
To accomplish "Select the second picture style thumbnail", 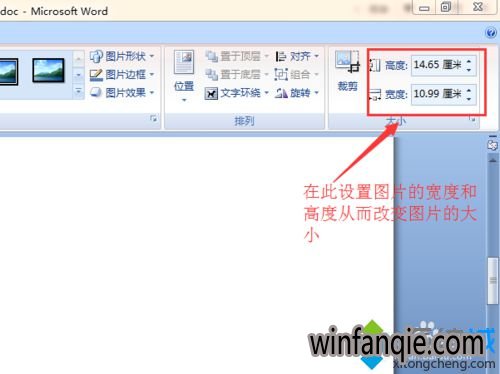I will (x=48, y=70).
